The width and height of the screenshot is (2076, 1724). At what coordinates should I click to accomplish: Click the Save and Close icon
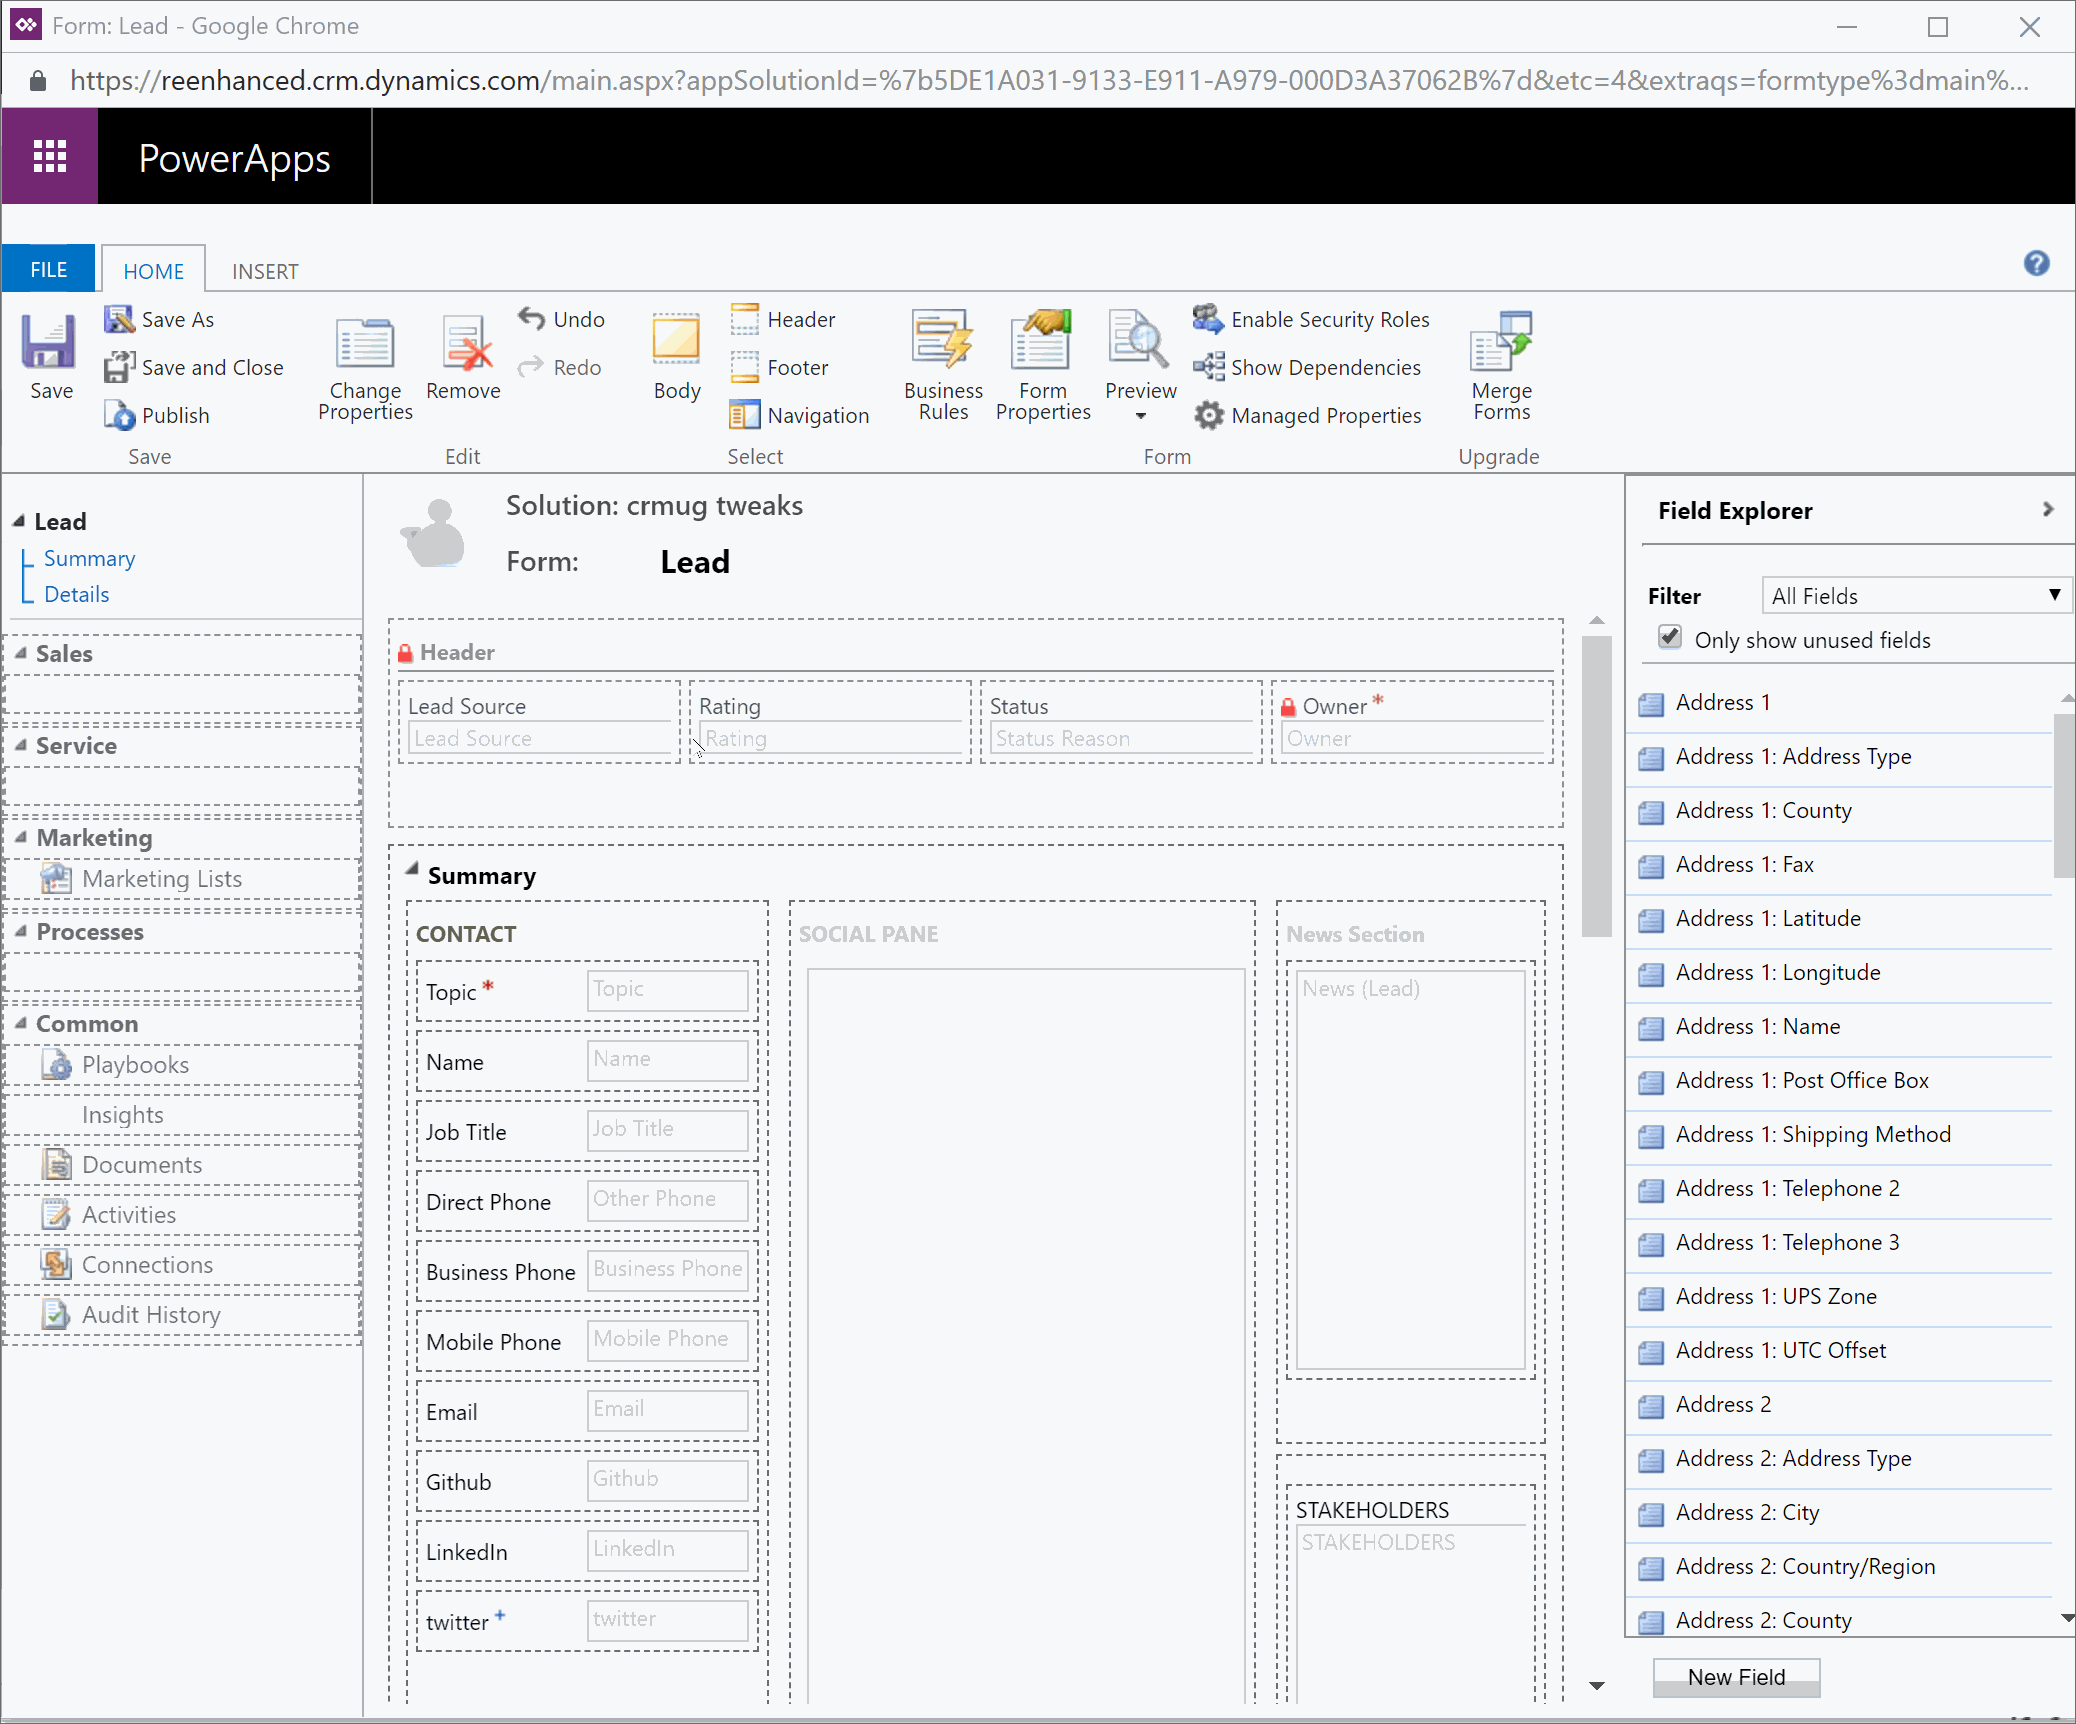(x=119, y=367)
